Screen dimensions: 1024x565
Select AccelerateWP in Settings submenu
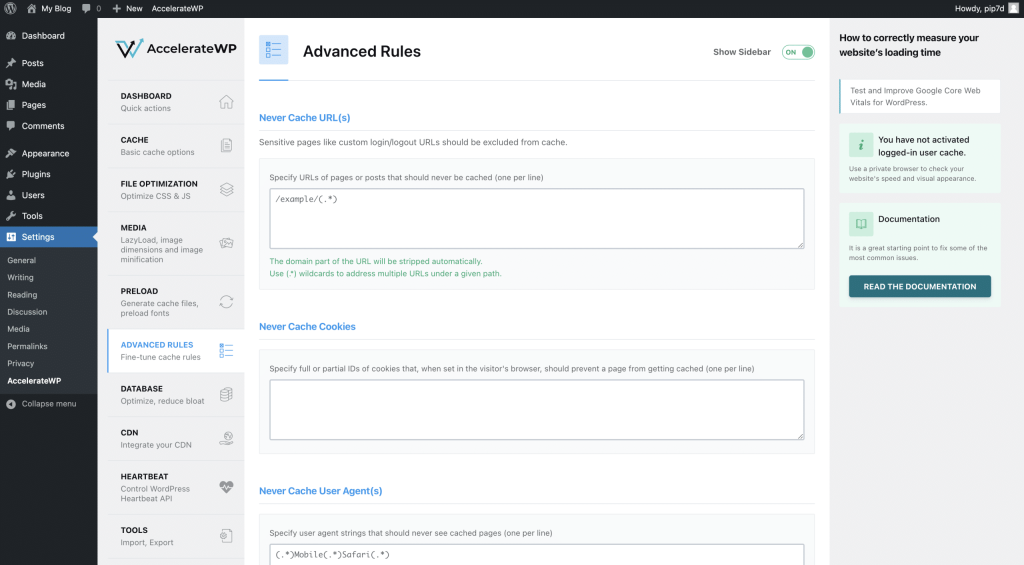34,381
